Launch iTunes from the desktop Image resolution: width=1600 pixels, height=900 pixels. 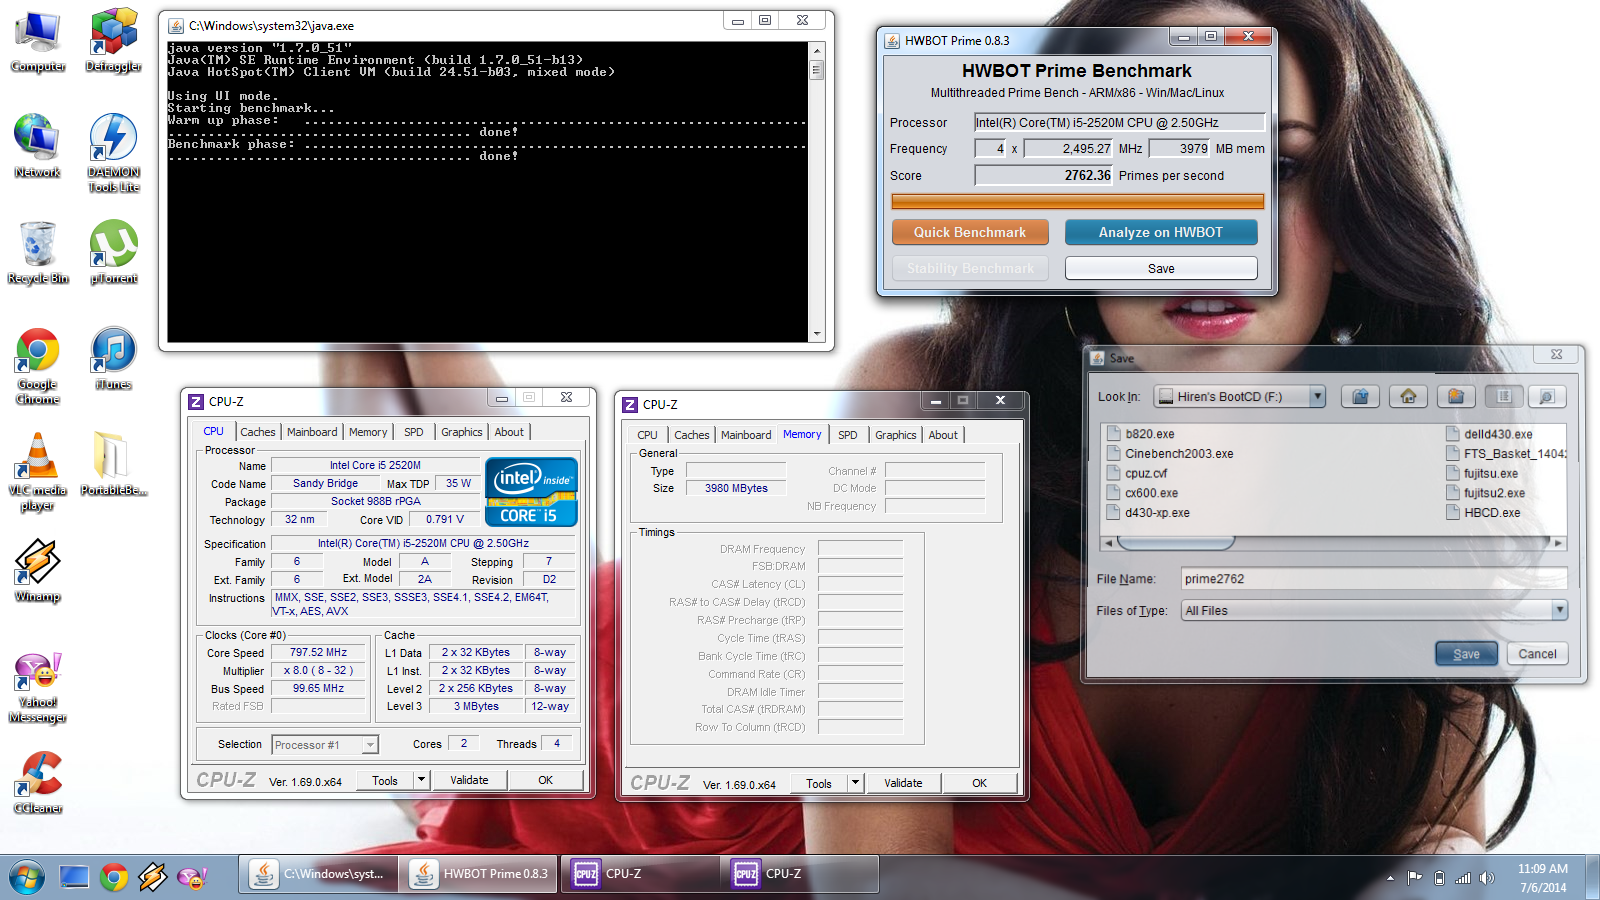[x=113, y=359]
